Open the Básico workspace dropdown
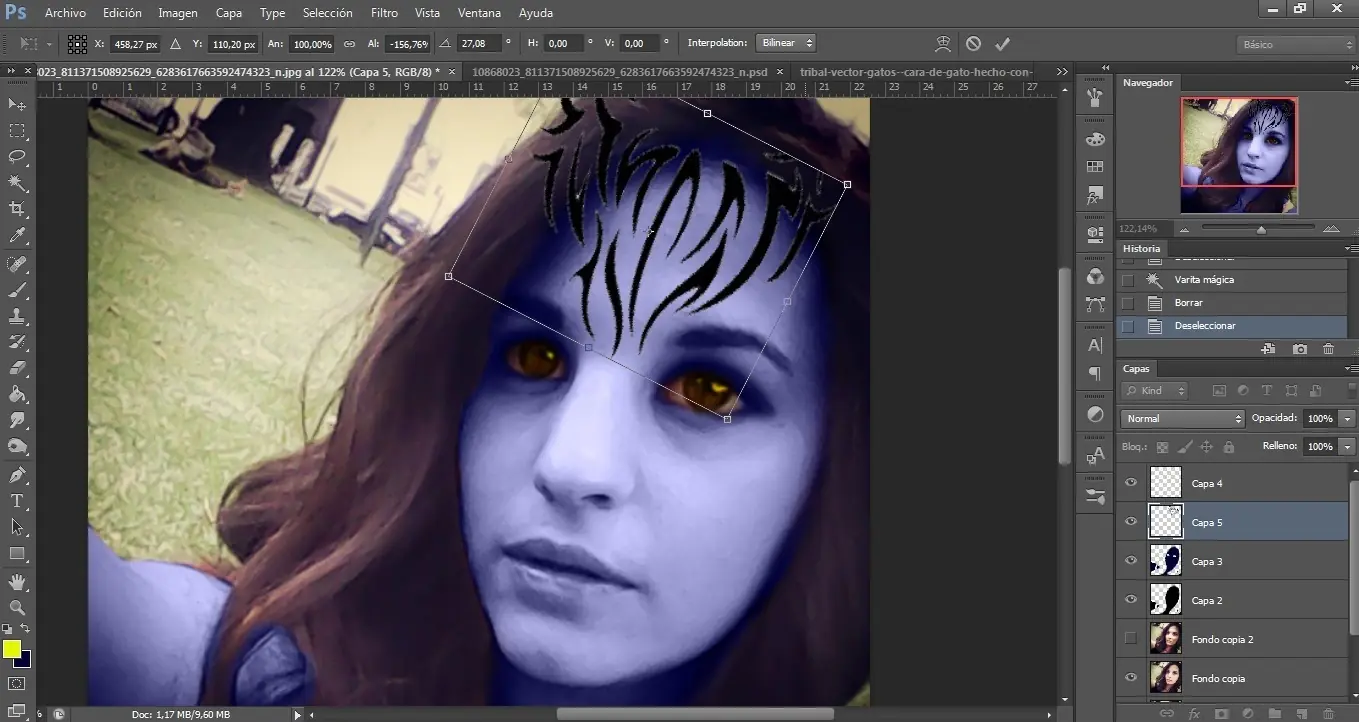 (x=1295, y=45)
